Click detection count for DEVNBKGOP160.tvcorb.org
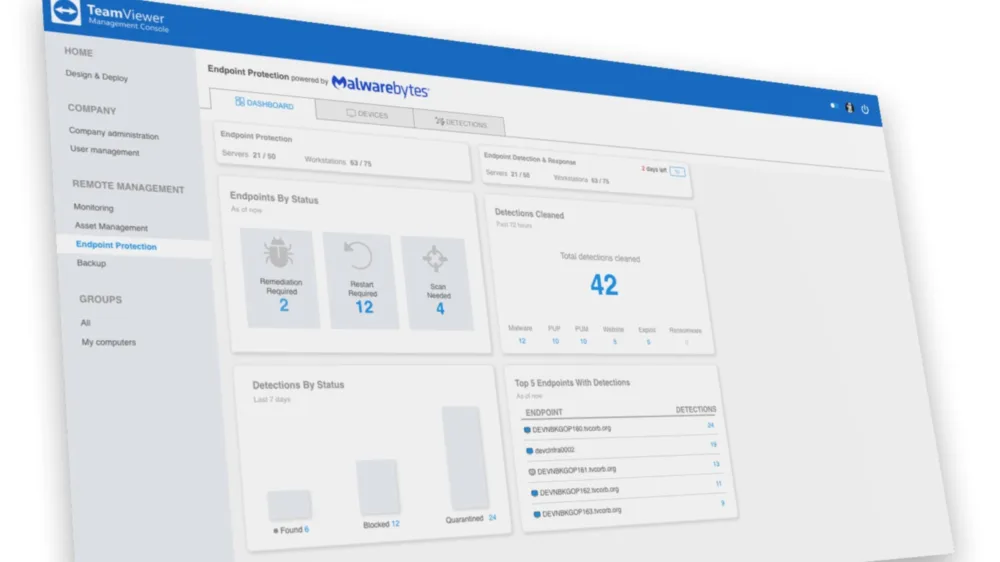The height and width of the screenshot is (562, 1000). tap(710, 425)
